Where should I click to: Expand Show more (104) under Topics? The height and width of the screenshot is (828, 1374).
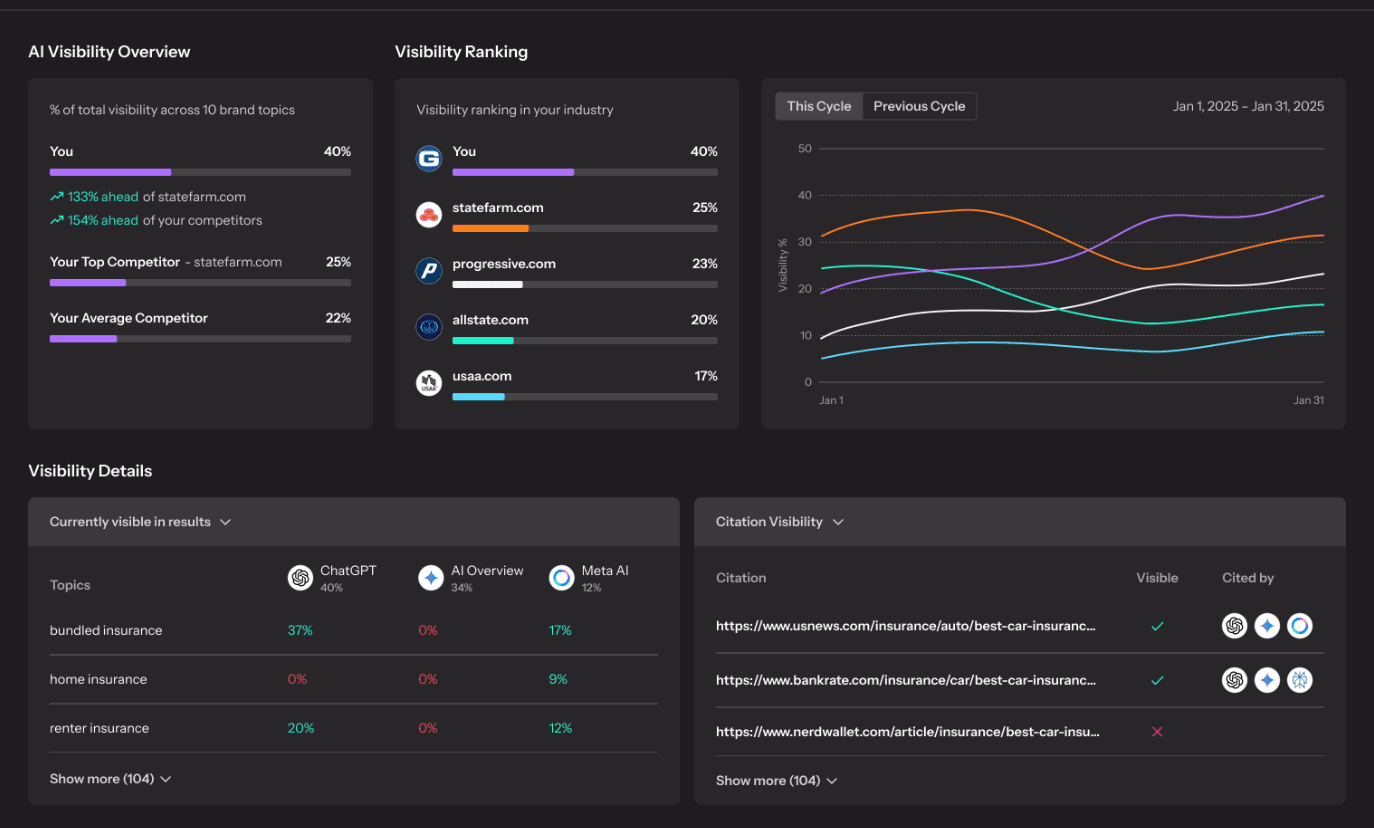(x=110, y=778)
